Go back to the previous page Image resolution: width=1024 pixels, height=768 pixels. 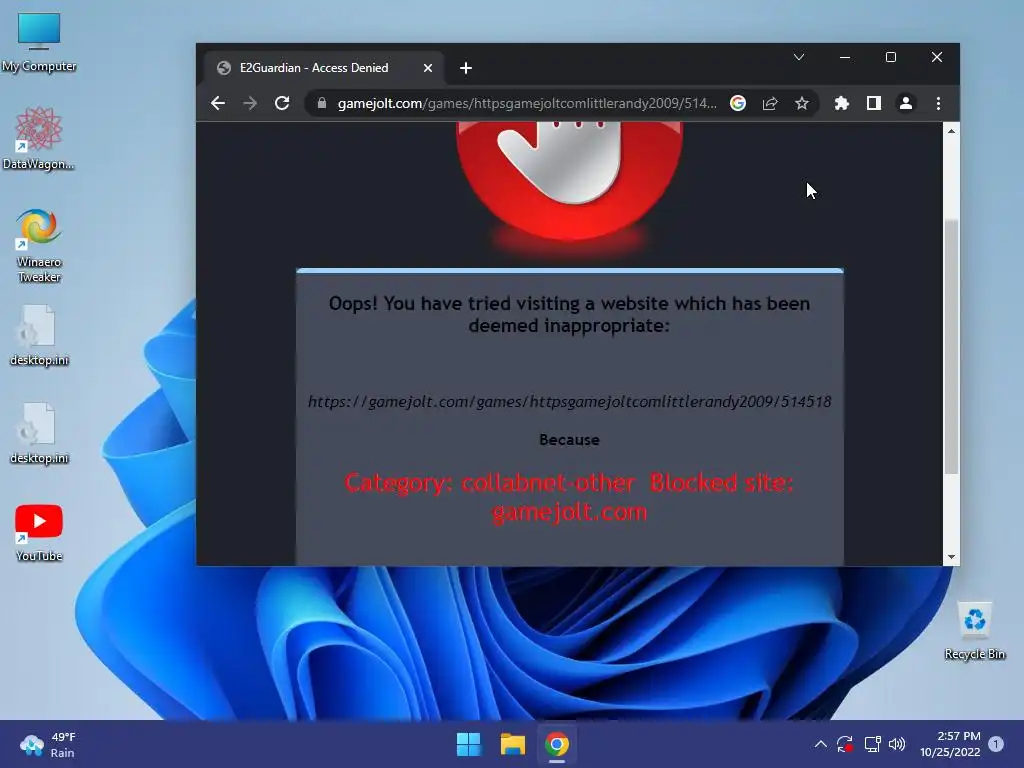[x=218, y=103]
